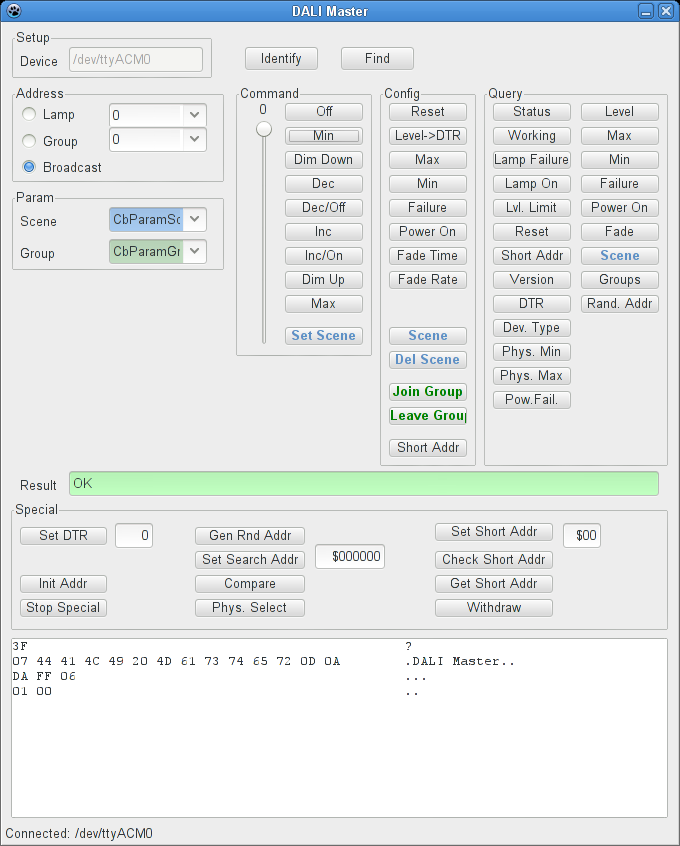
Task: Click the Command Max button
Action: point(324,304)
